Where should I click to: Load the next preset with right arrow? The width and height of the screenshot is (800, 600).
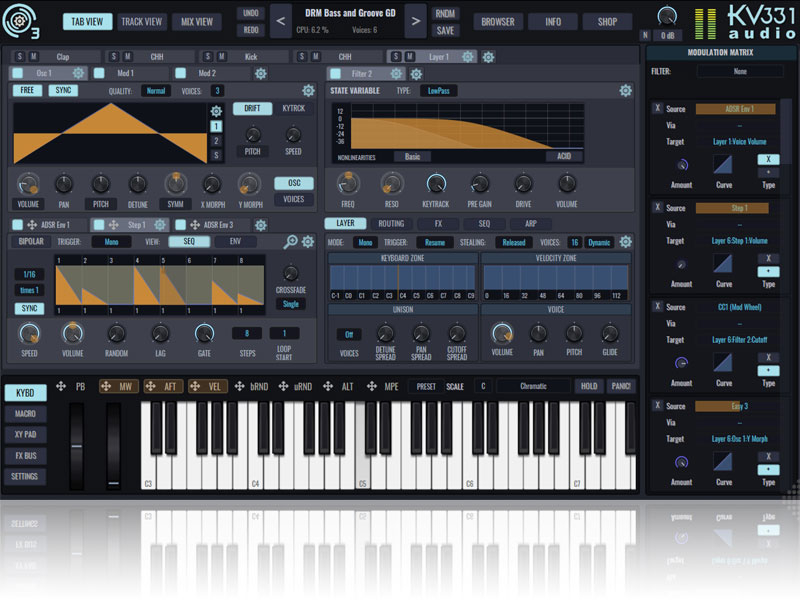(414, 20)
